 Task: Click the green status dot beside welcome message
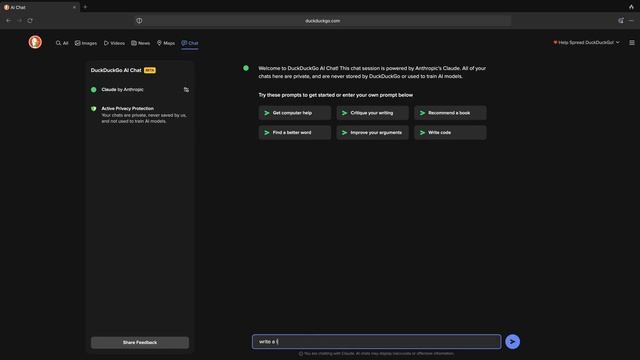coord(246,68)
